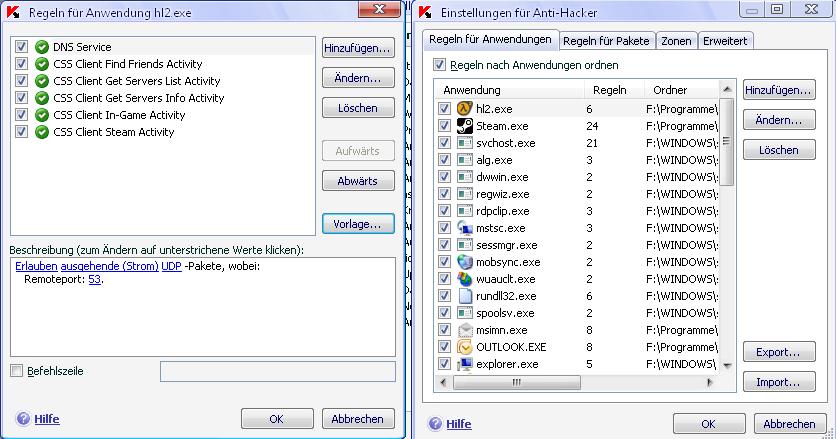Click the dwwin.exe program icon
This screenshot has height=439, width=836.
465,177
